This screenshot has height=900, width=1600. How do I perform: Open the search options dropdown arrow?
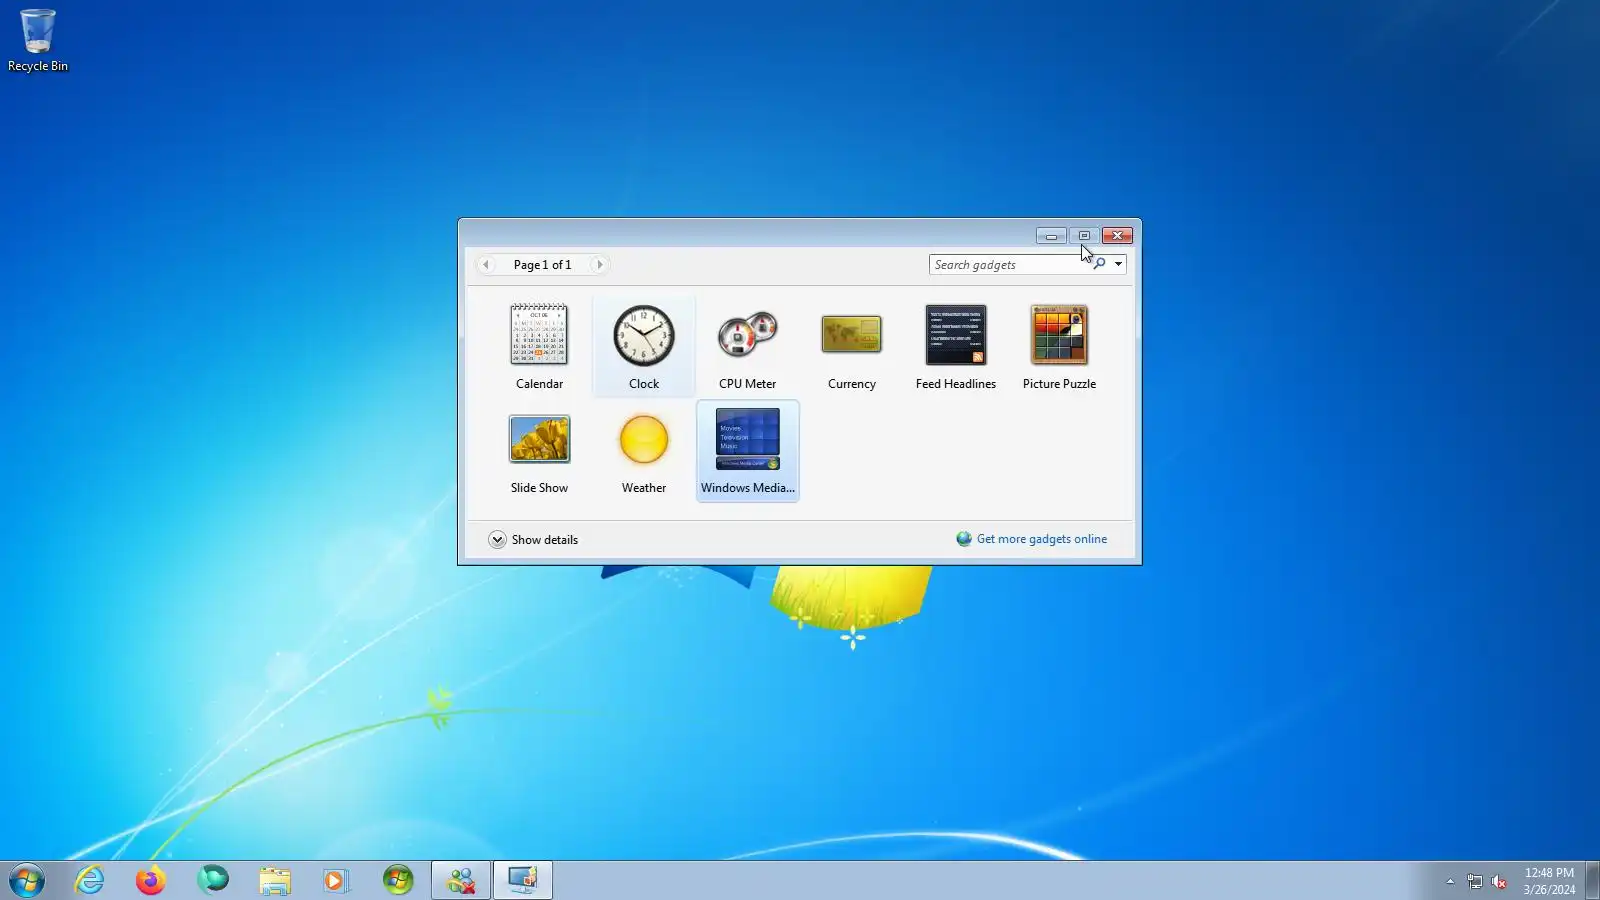click(1118, 264)
